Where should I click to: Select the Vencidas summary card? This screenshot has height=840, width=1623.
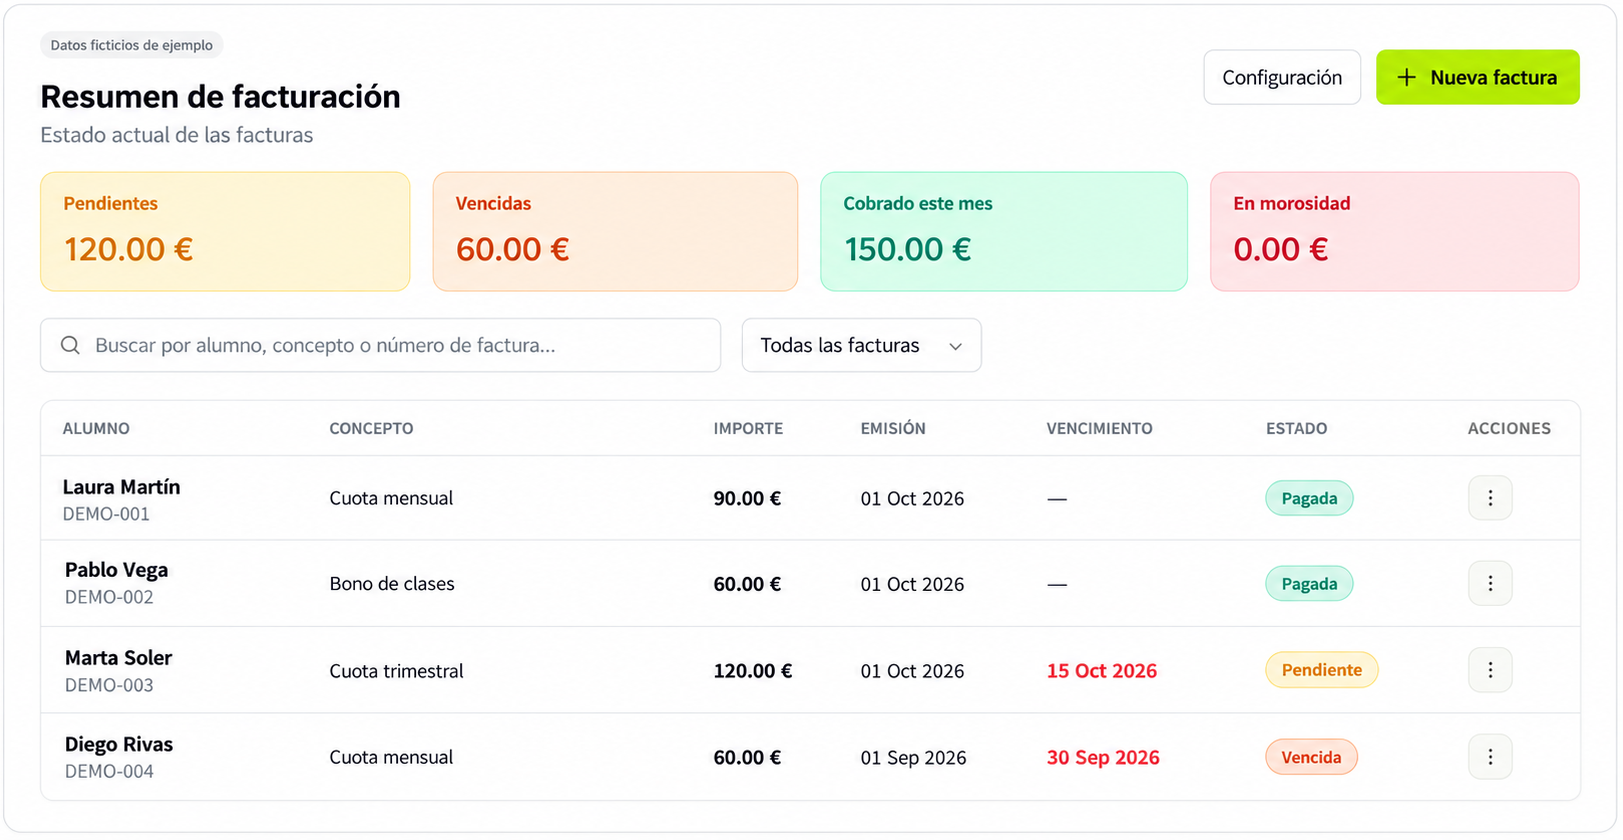tap(615, 231)
